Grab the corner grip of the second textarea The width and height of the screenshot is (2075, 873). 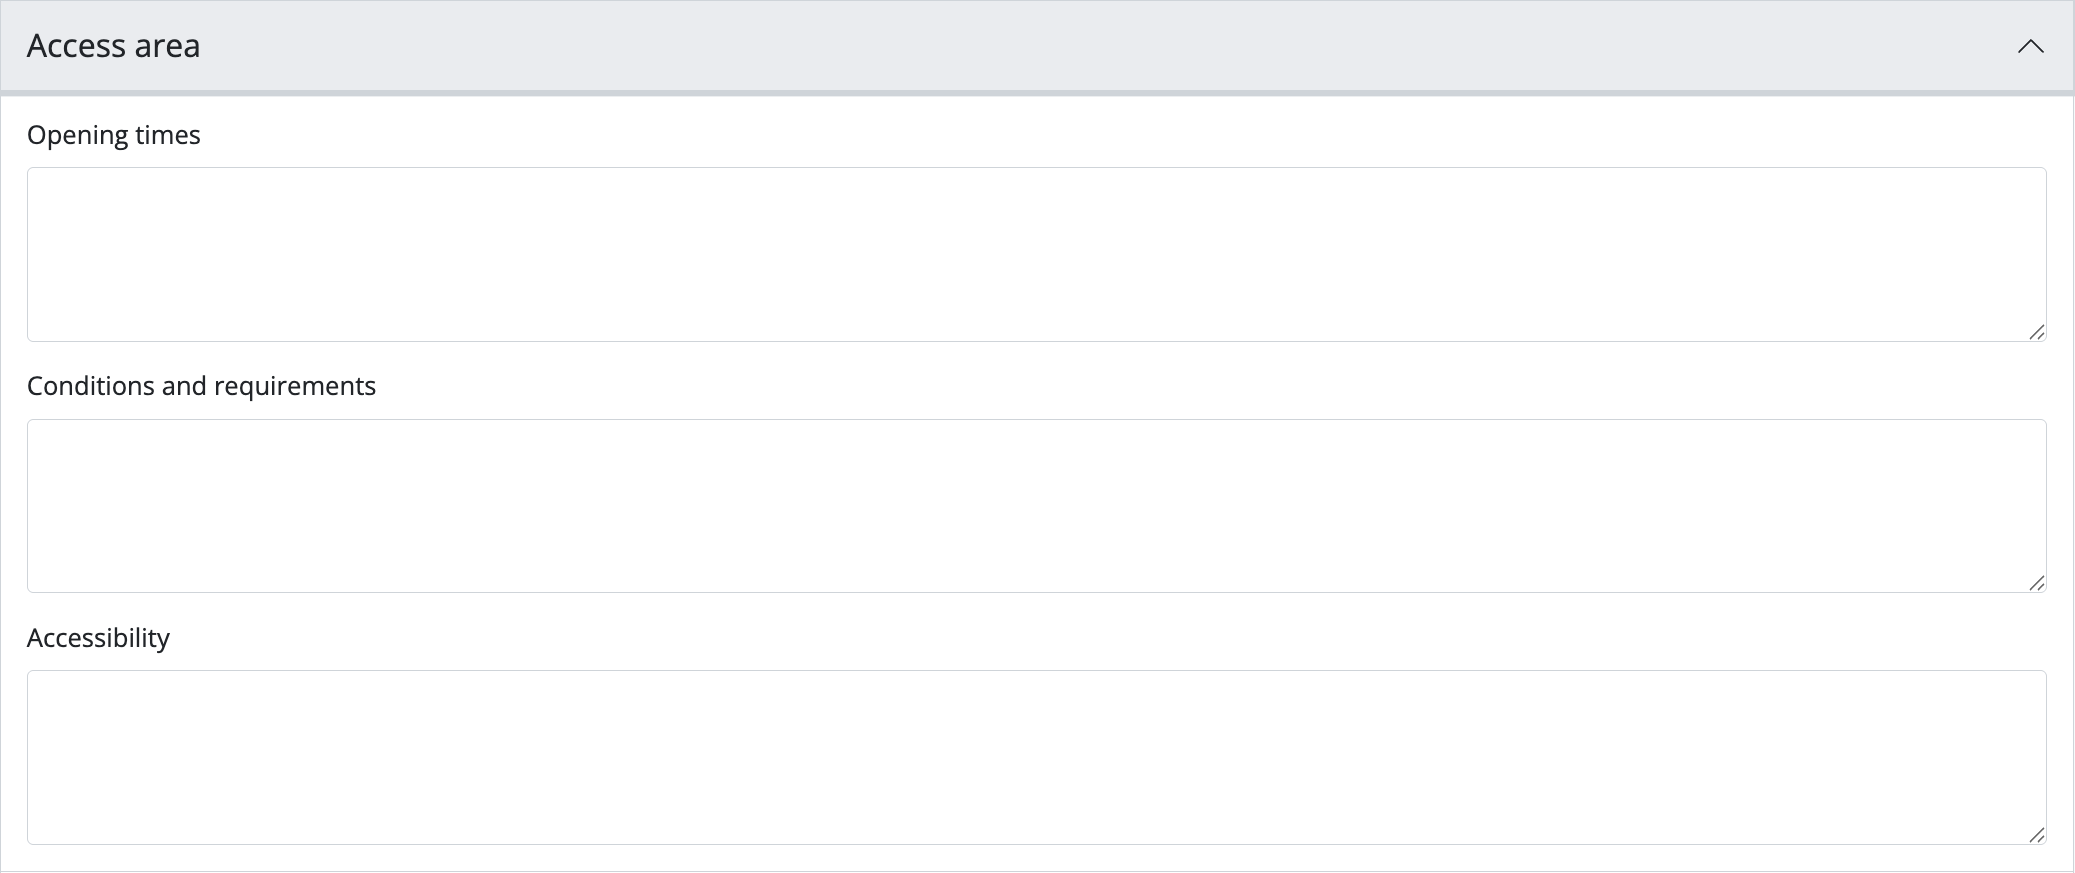[2036, 583]
